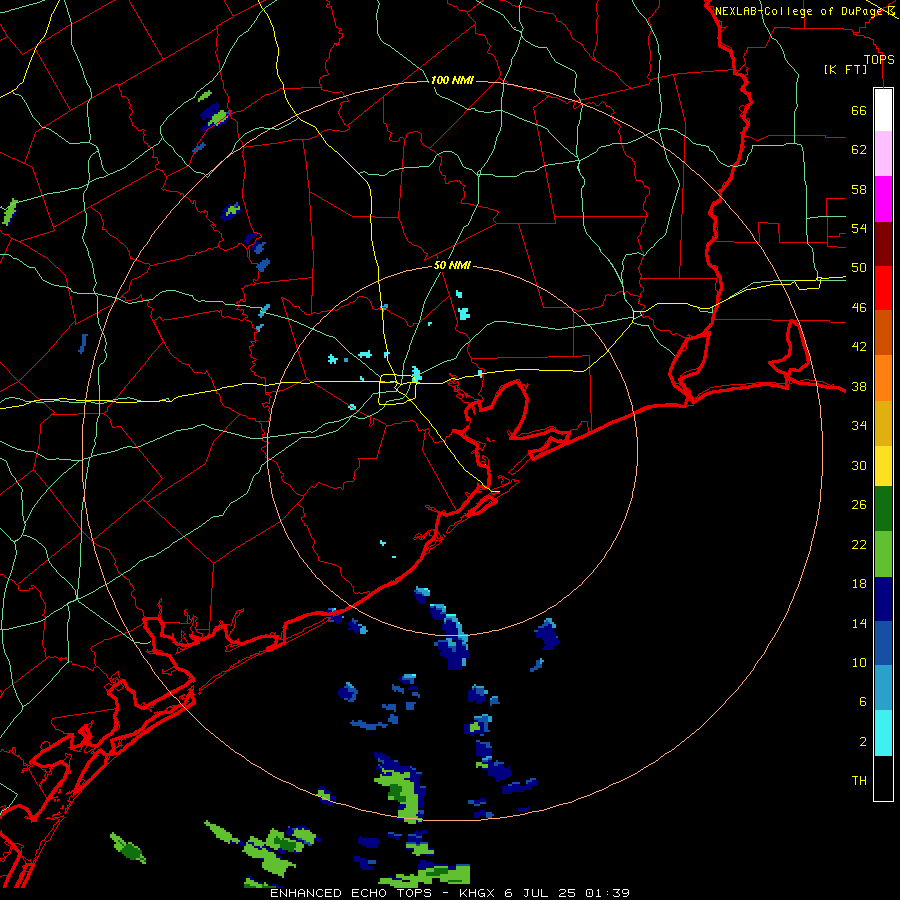900x900 pixels.
Task: Click the '6' scale value label
Action: coord(863,702)
